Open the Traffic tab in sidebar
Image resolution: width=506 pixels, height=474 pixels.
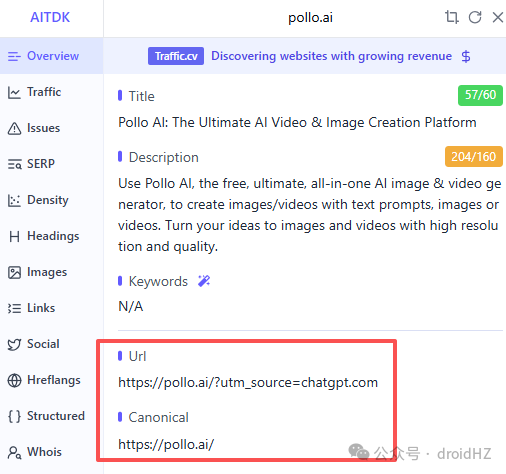[x=34, y=92]
